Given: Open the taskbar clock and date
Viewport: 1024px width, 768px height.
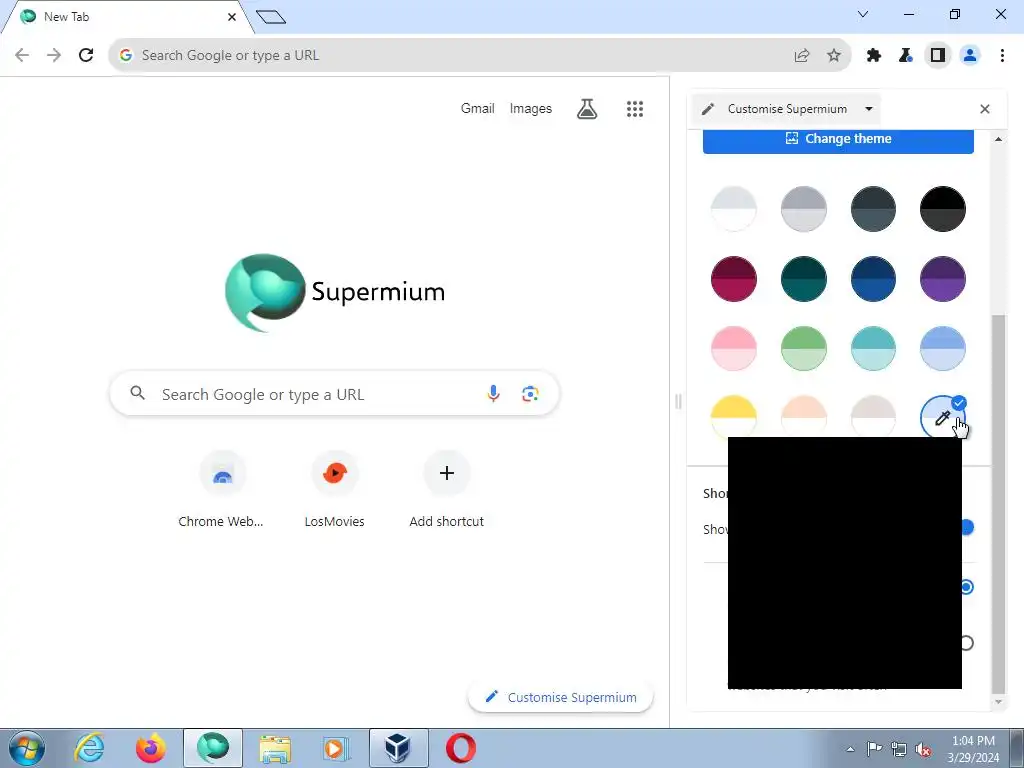Looking at the screenshot, I should [x=973, y=749].
